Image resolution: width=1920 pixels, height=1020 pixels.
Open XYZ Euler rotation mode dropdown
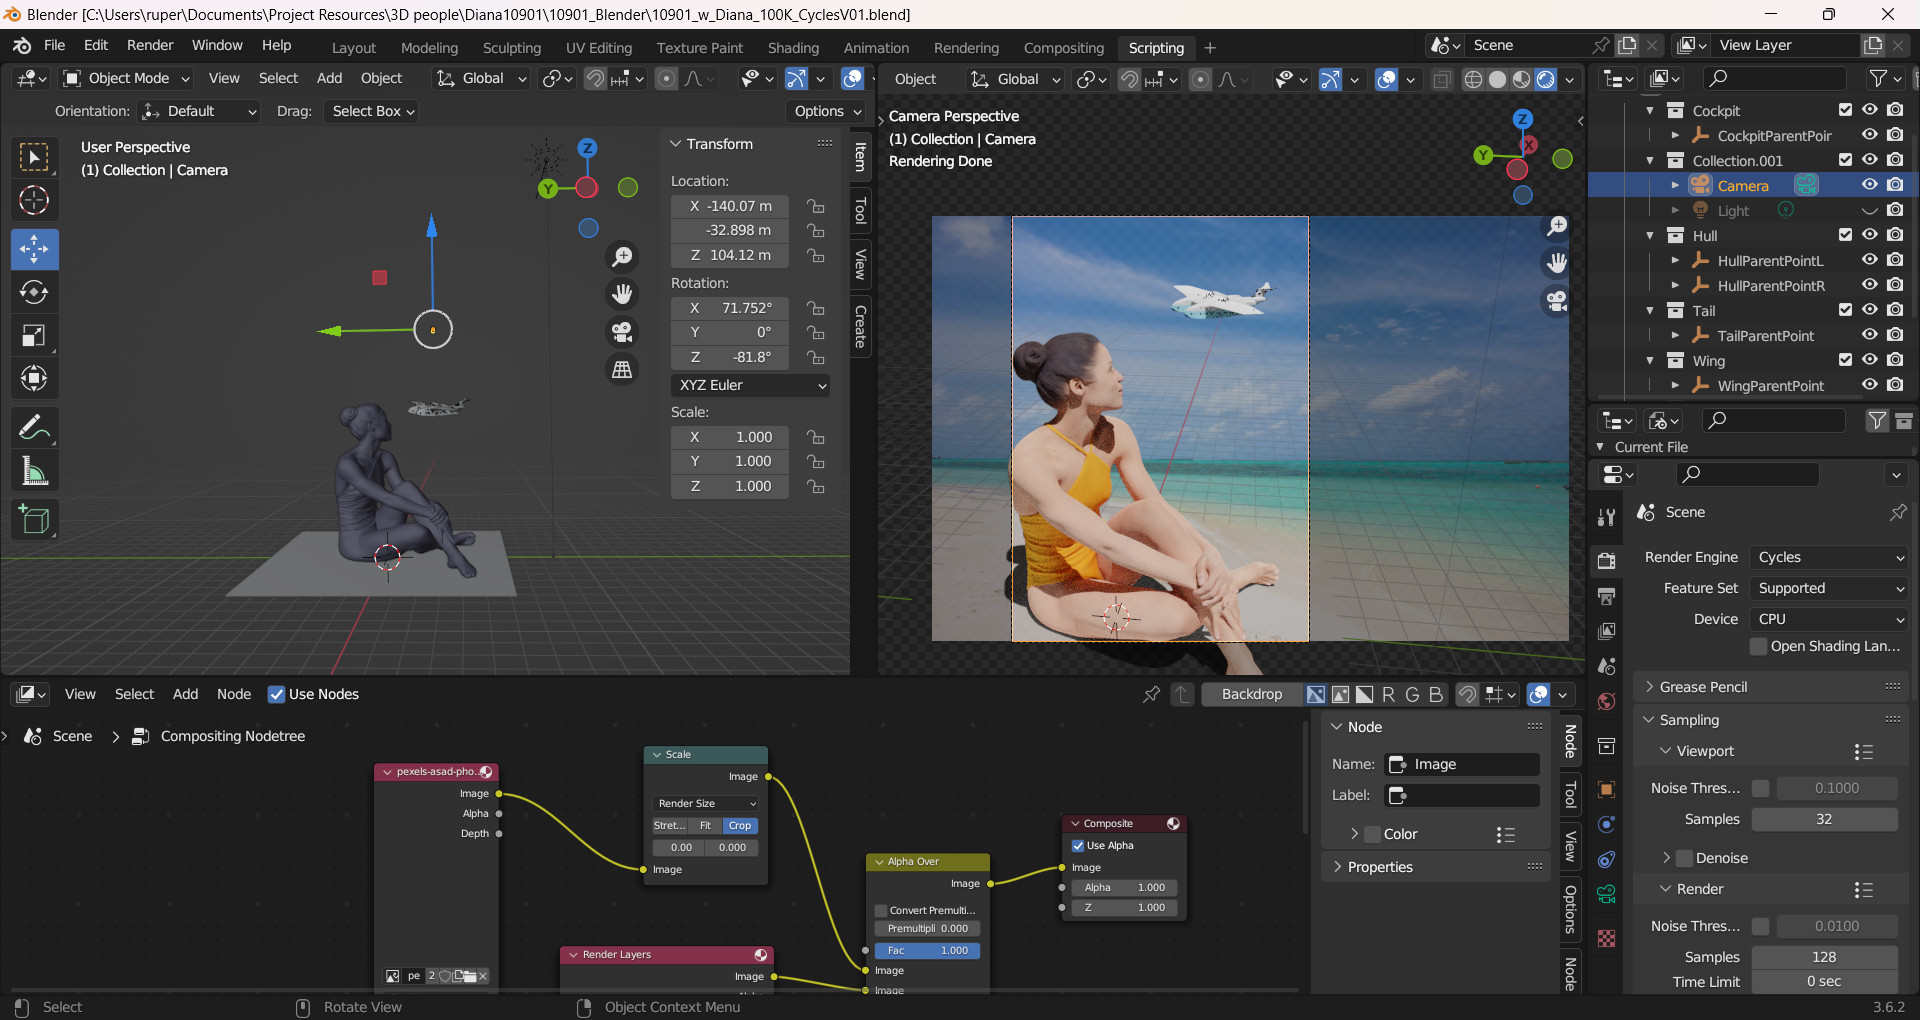pyautogui.click(x=751, y=385)
